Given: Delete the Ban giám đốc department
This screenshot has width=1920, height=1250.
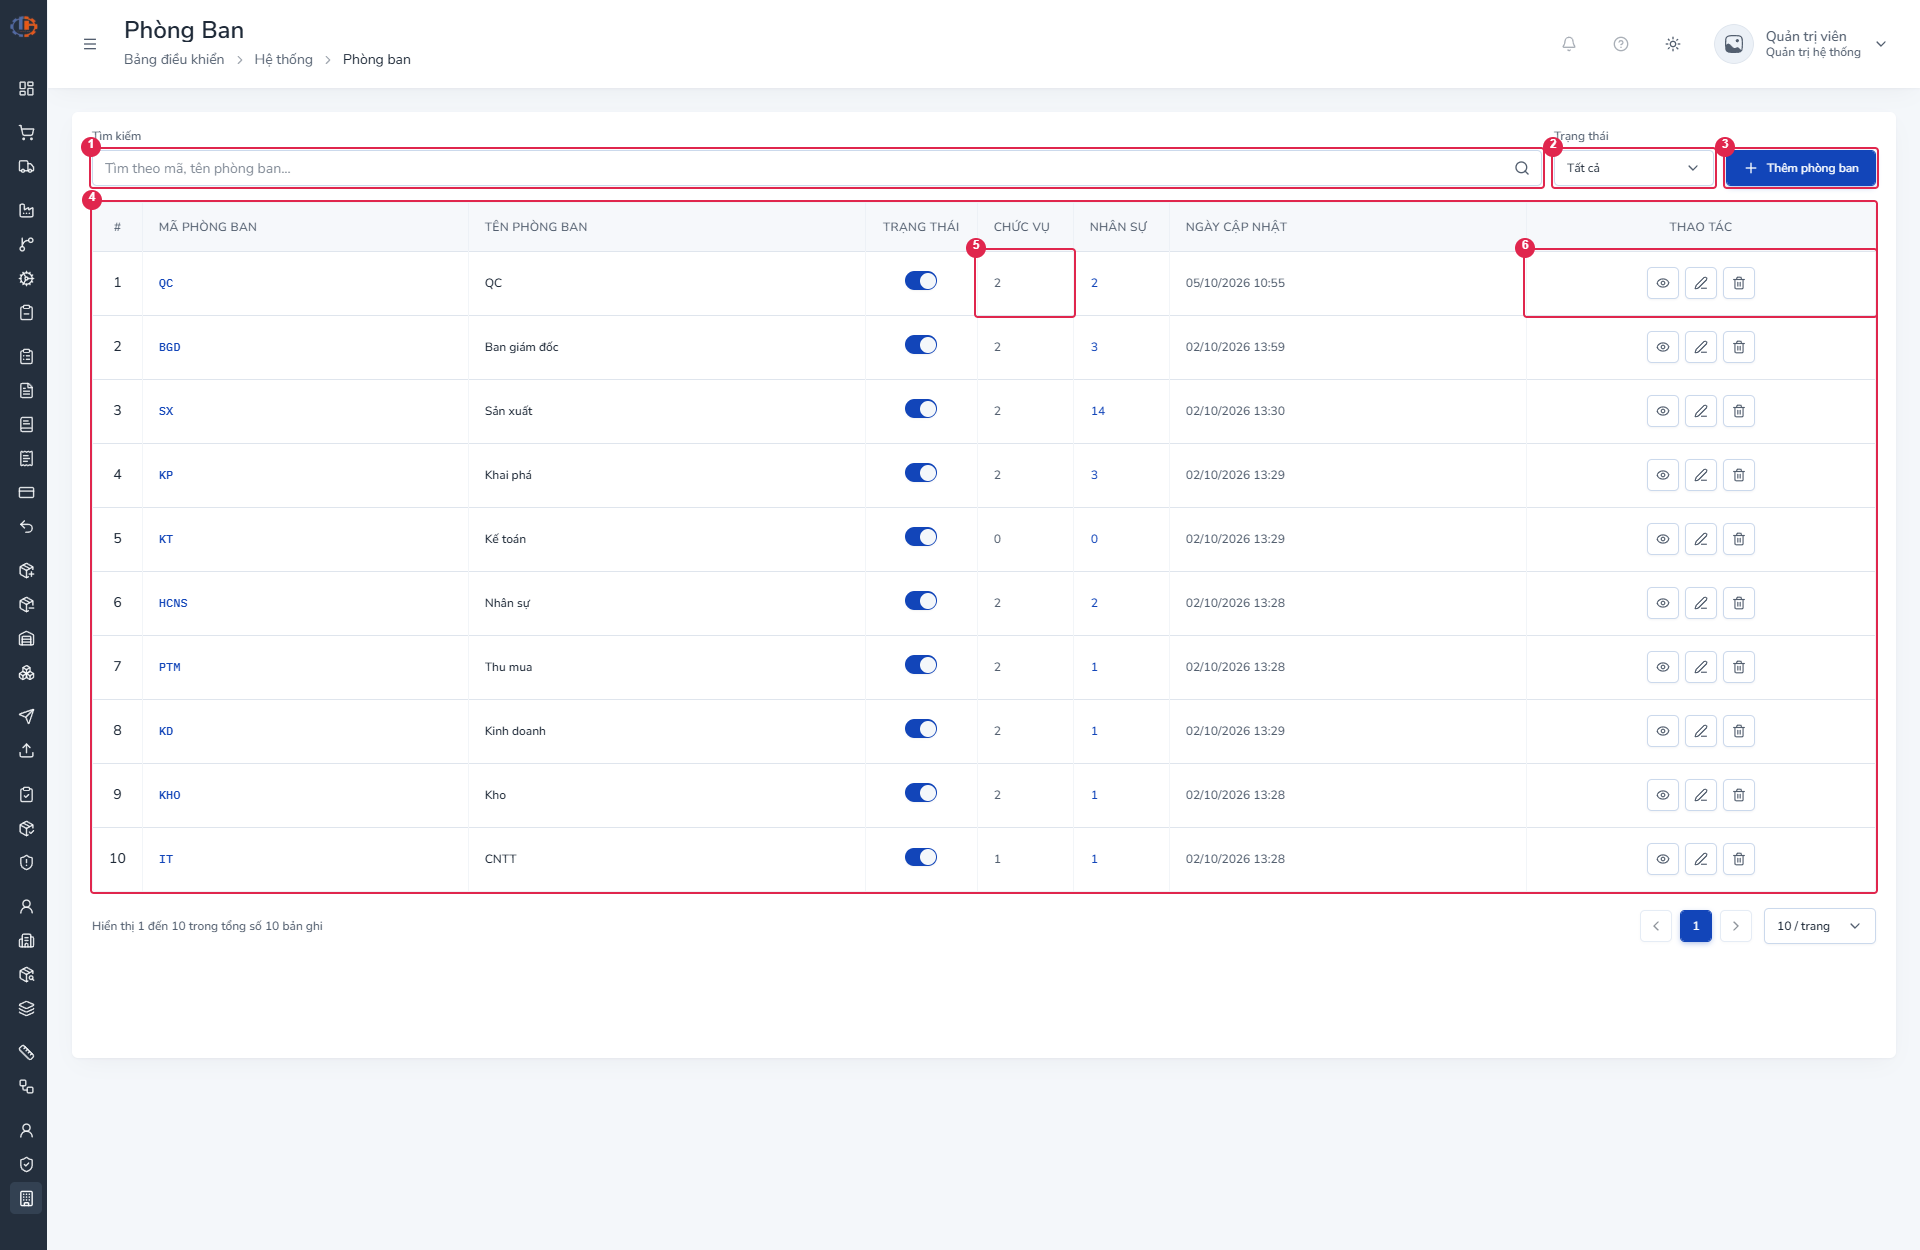Looking at the screenshot, I should pyautogui.click(x=1739, y=347).
